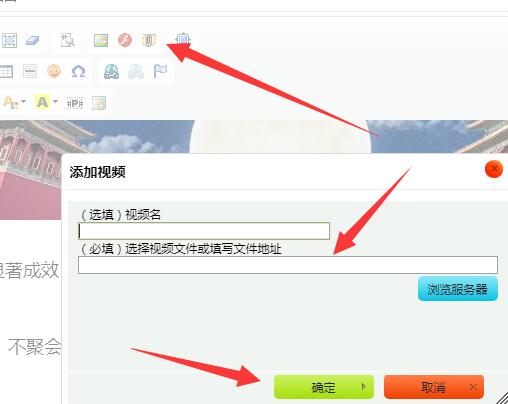Click the optional video name input field

point(204,231)
